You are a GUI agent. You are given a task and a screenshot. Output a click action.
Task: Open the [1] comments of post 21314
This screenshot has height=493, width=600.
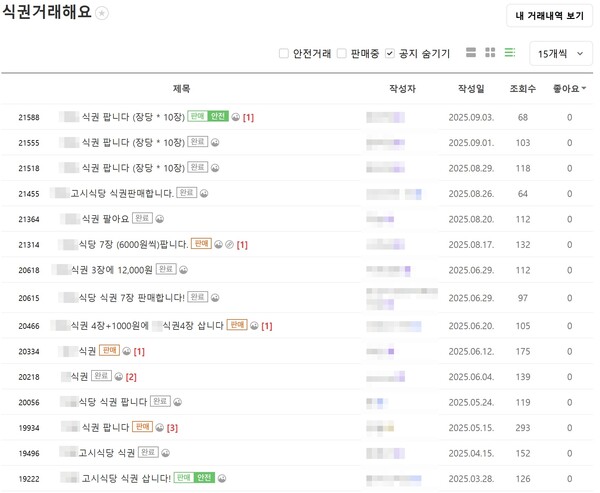pos(242,245)
